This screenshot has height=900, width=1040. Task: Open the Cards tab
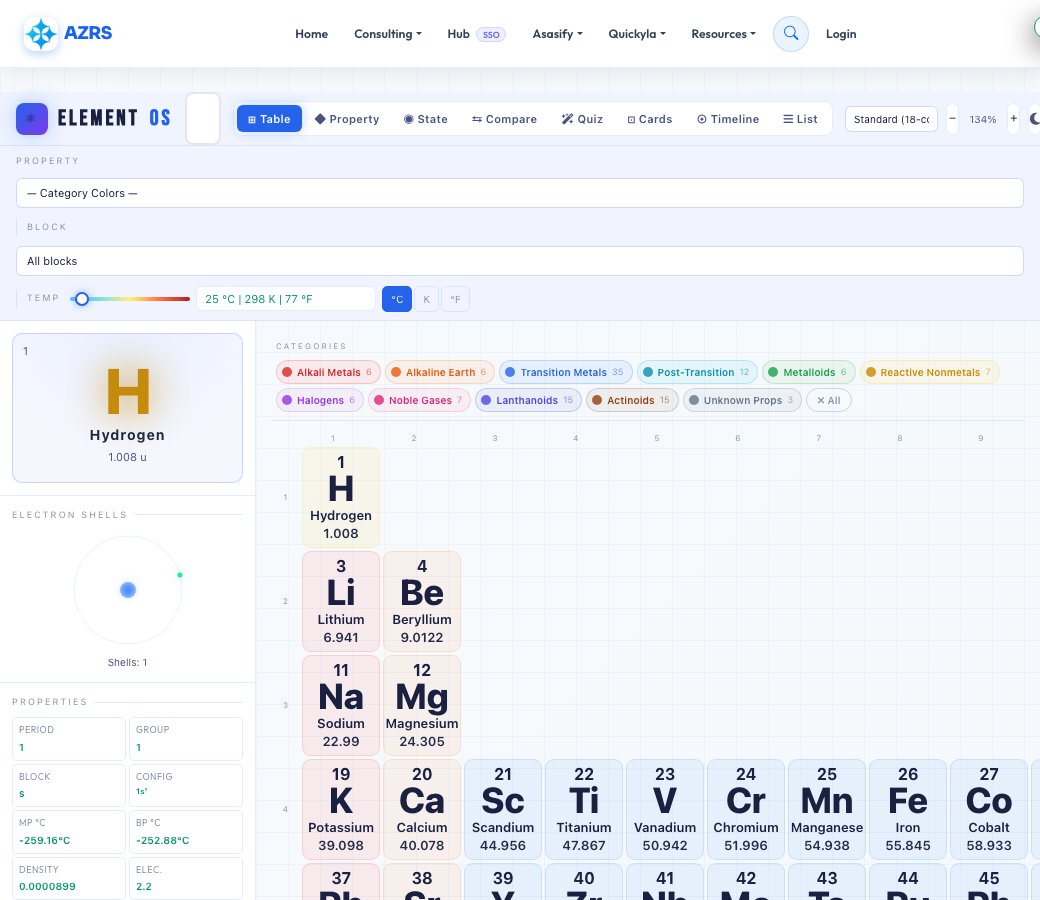[x=650, y=119]
